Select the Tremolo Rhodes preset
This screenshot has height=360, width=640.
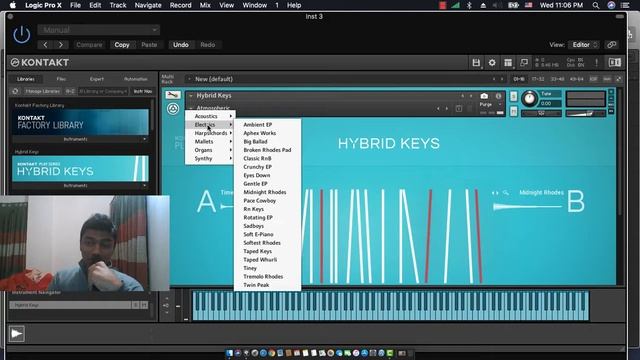[267, 276]
